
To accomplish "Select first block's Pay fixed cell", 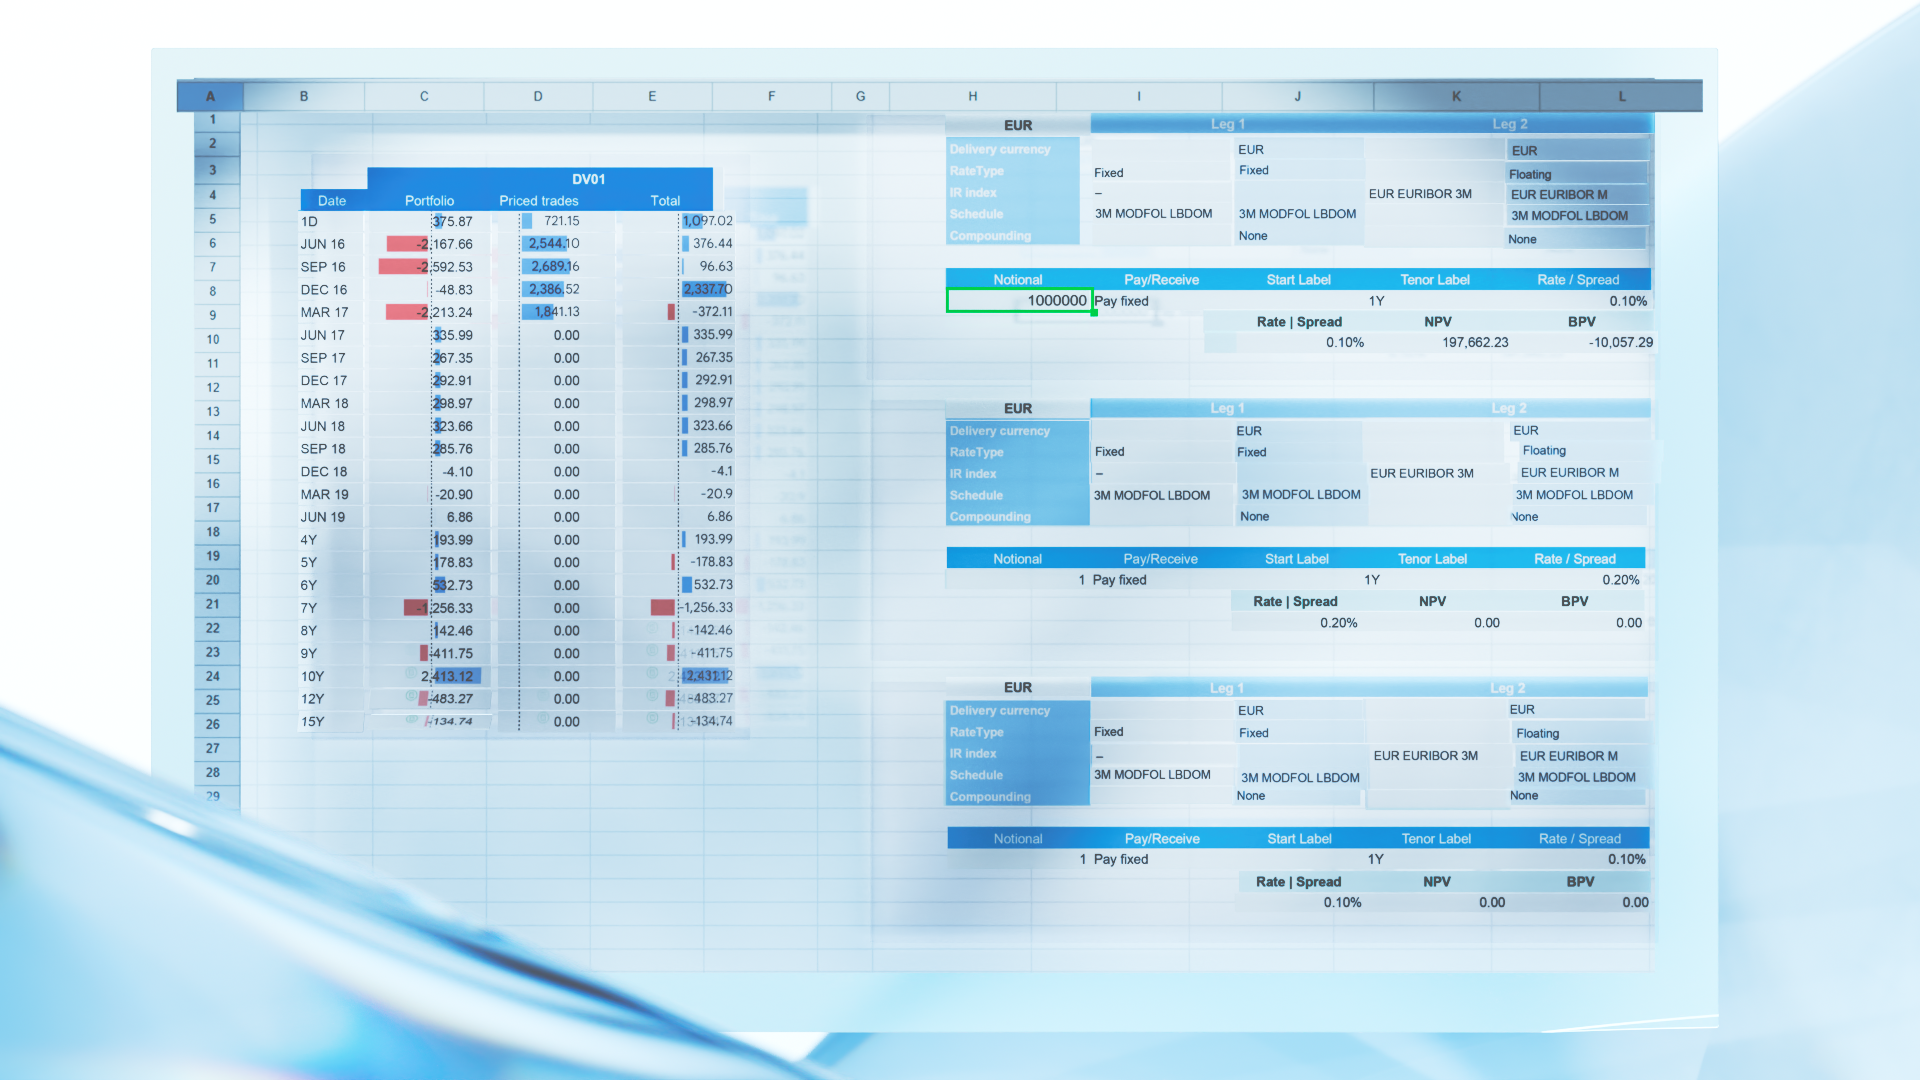I will pyautogui.click(x=1121, y=301).
